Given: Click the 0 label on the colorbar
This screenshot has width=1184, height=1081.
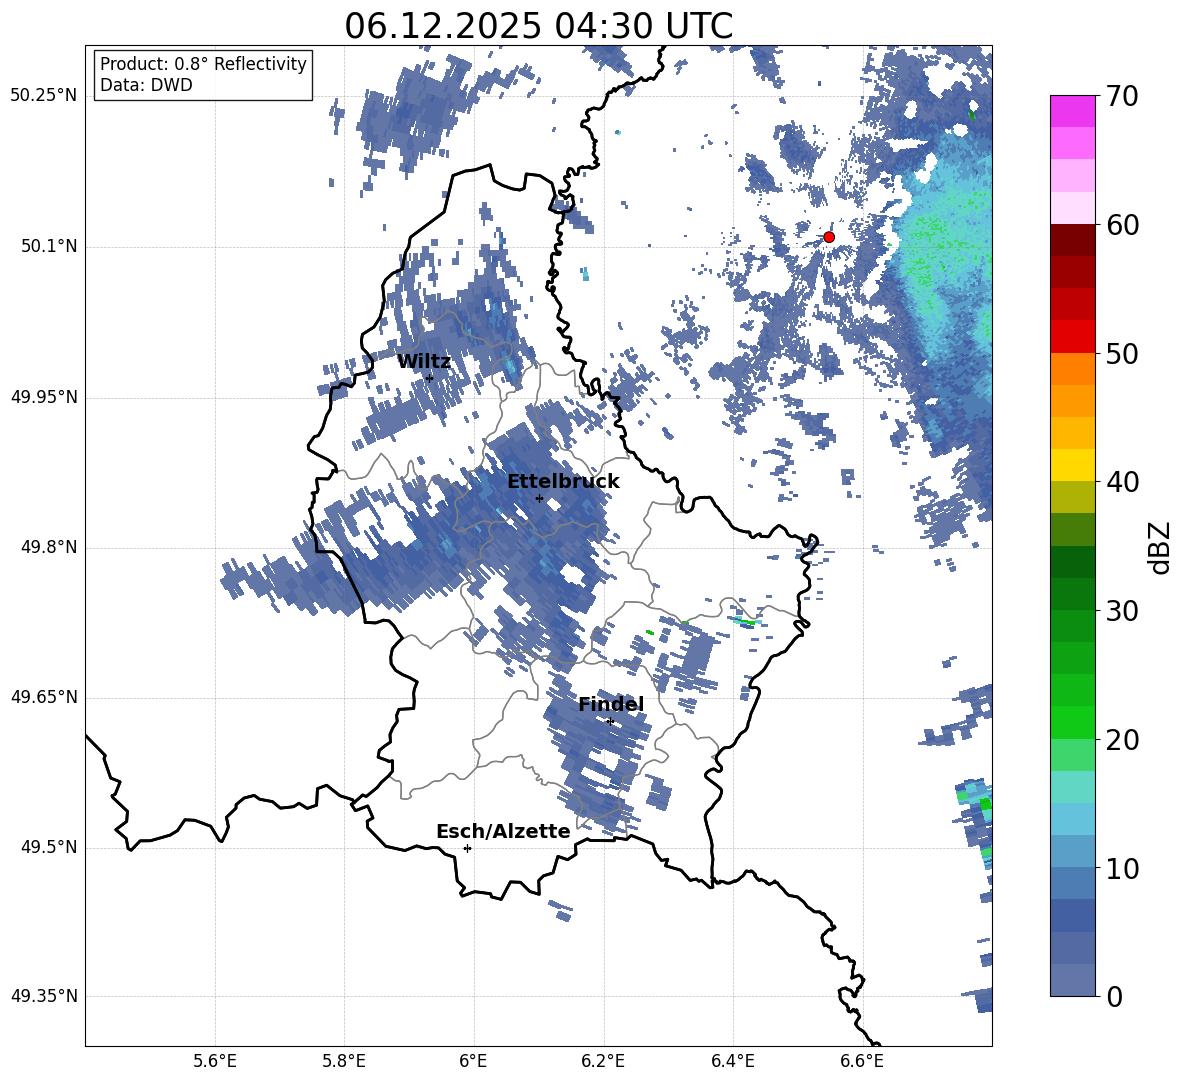Looking at the screenshot, I should coord(1114,996).
